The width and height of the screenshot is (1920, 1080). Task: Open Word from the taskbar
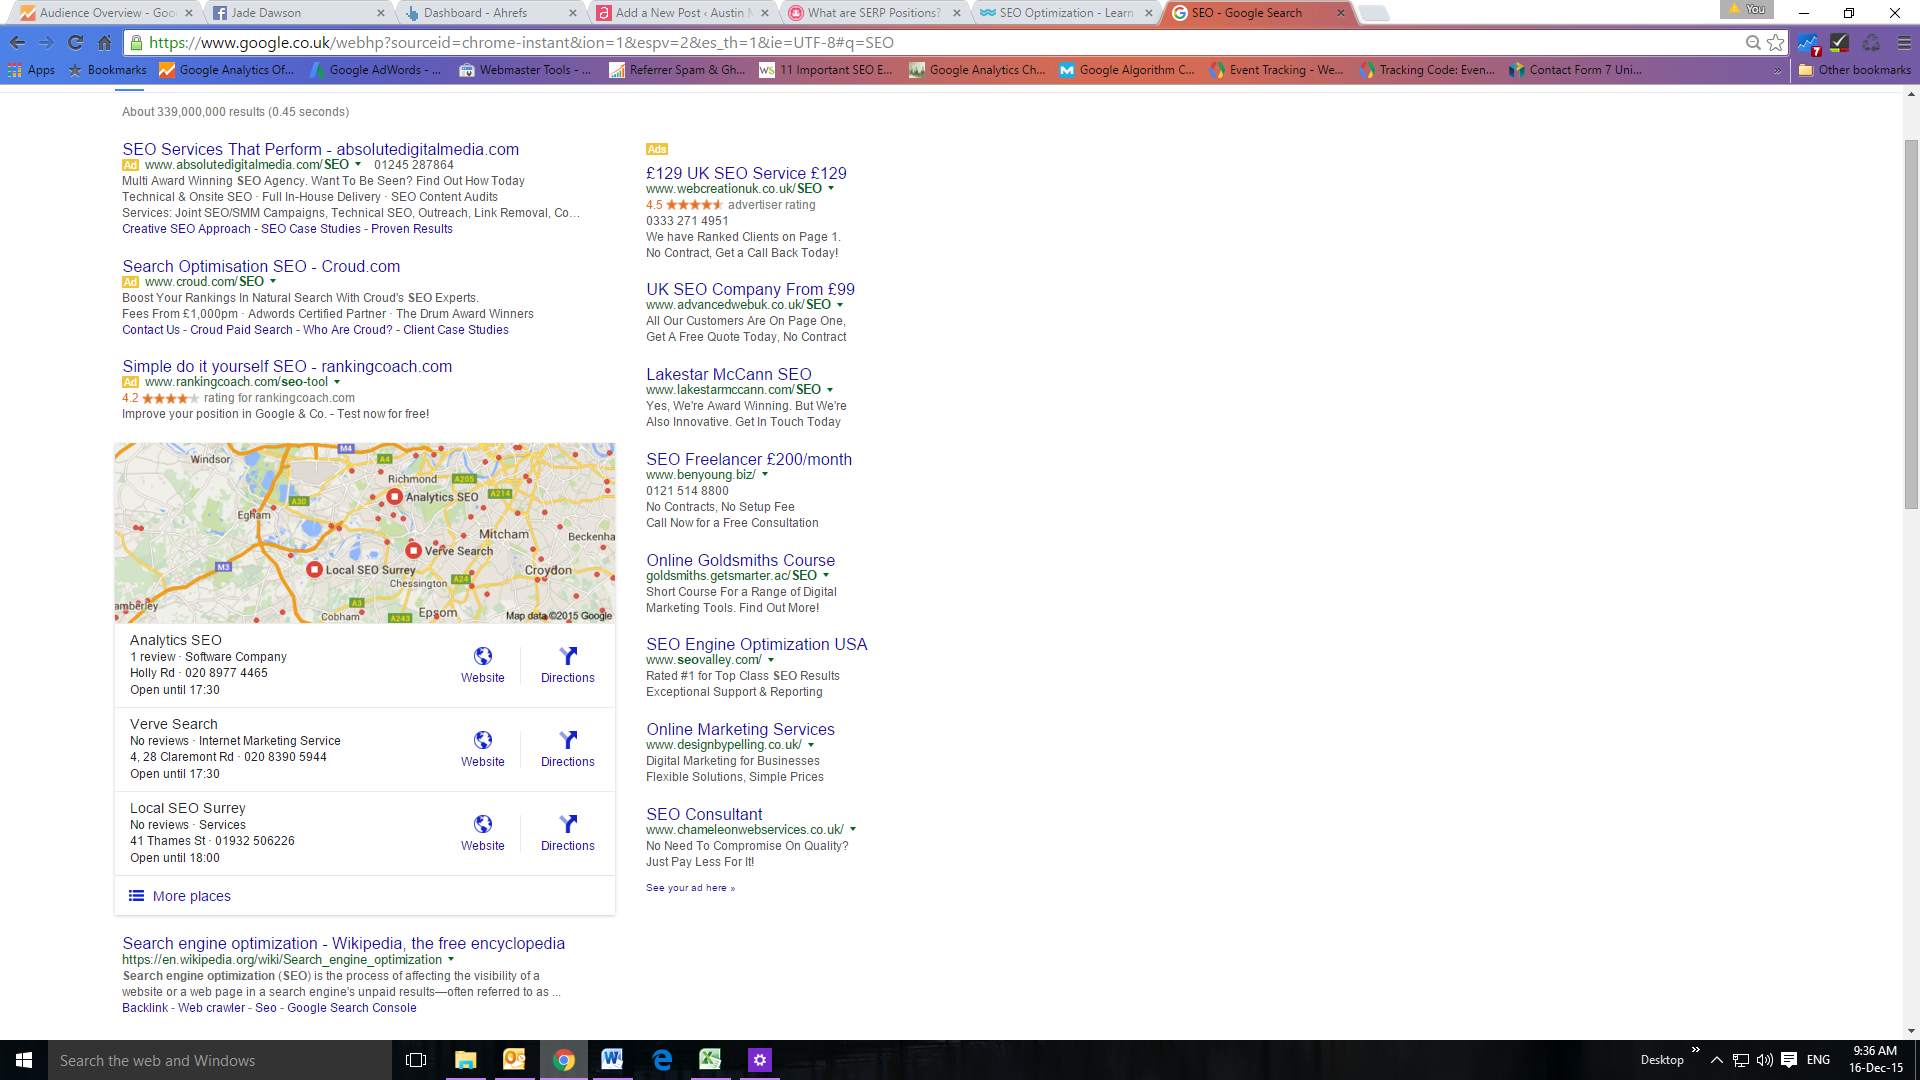click(612, 1060)
